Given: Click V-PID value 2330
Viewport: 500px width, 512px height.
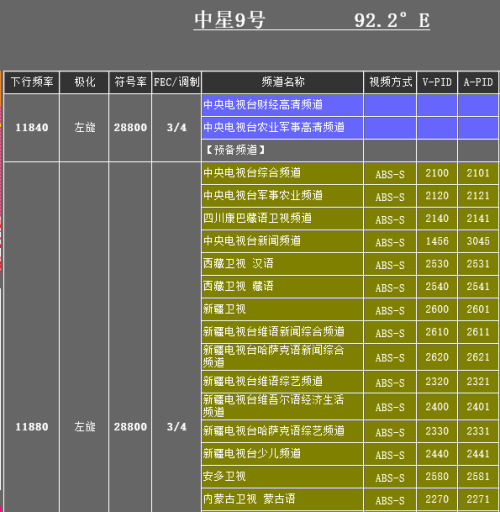Looking at the screenshot, I should [437, 431].
